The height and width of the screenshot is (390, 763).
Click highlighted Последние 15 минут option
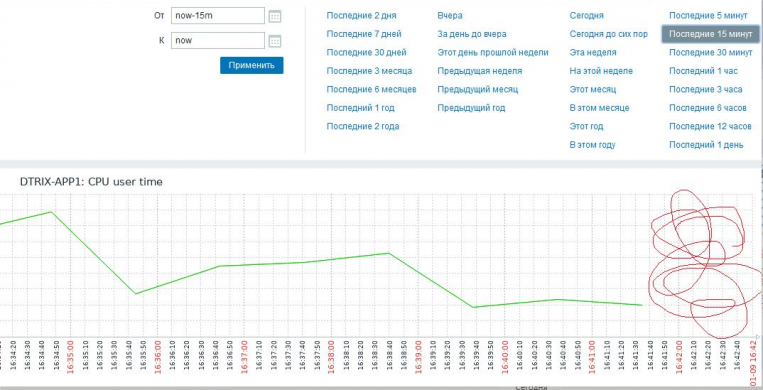[710, 34]
